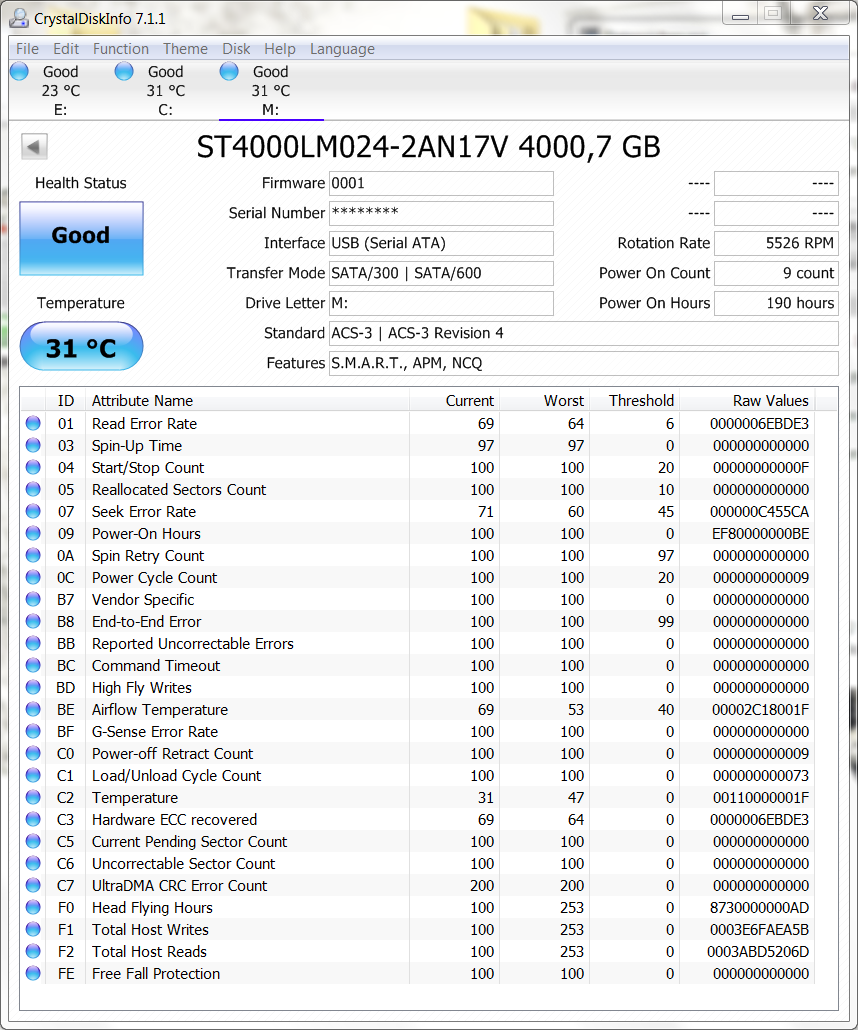
Task: Click the Threshold column header
Action: [634, 401]
